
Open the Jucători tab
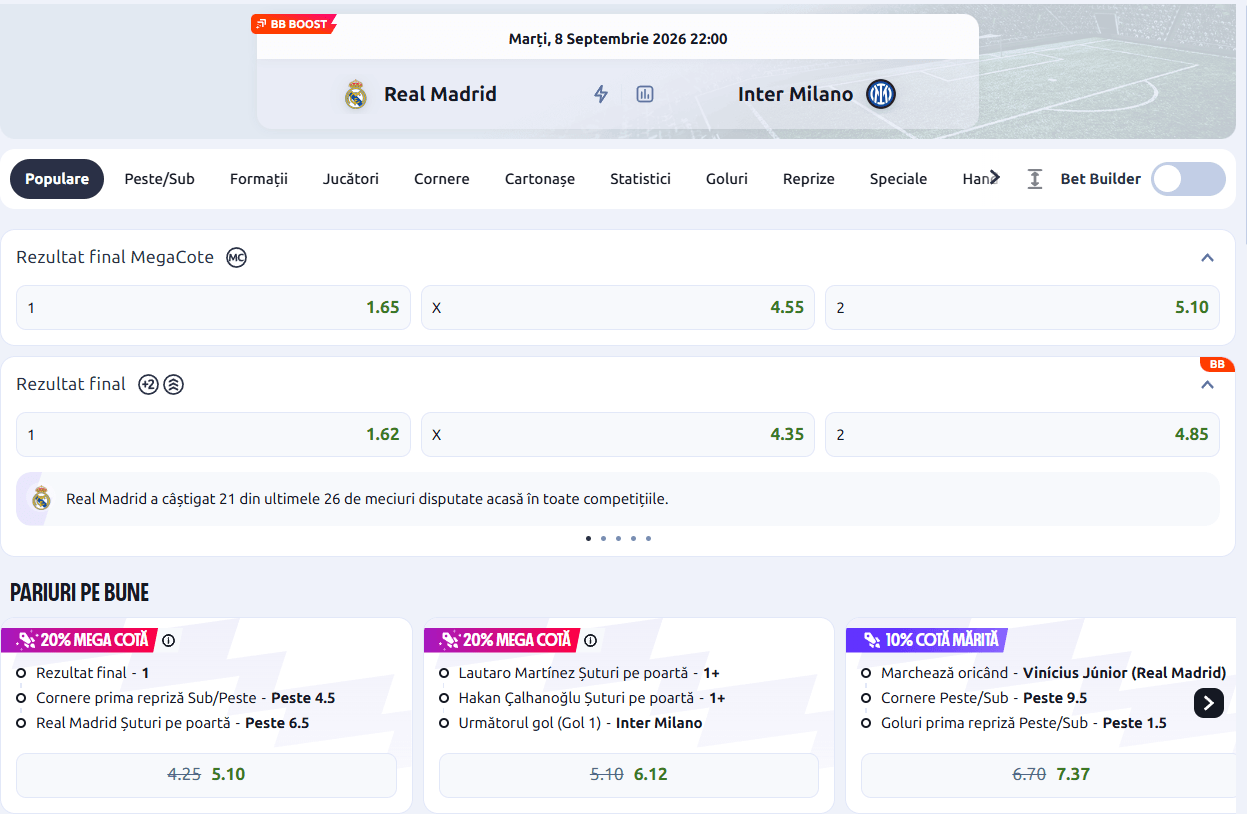tap(351, 179)
